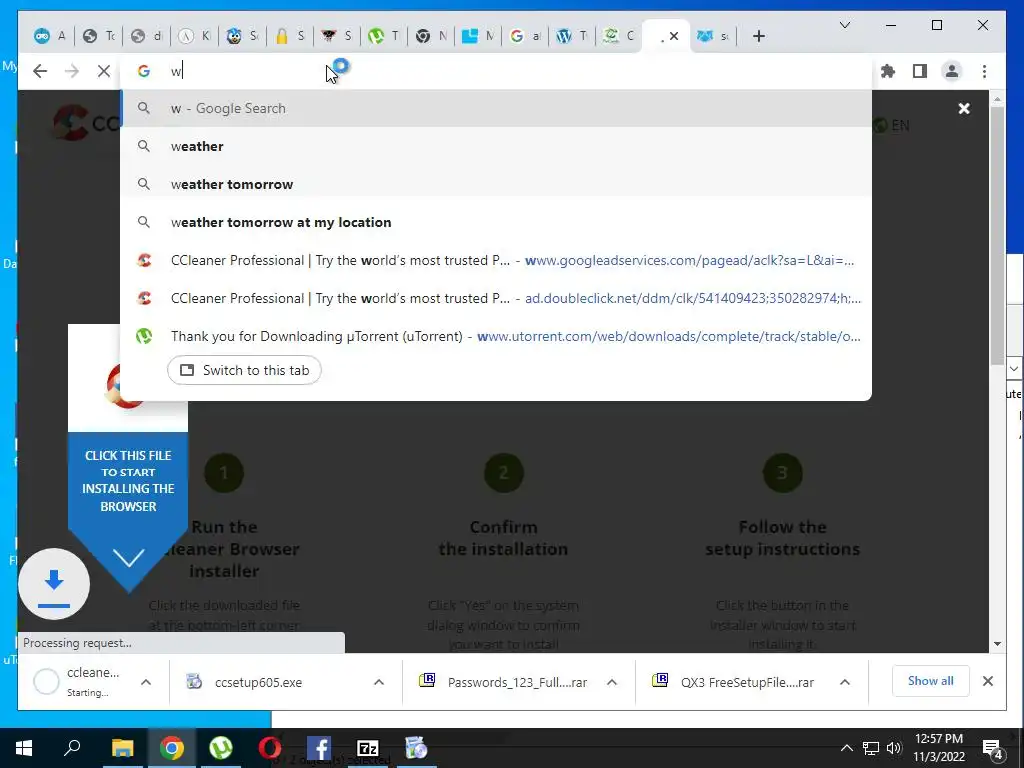Image resolution: width=1024 pixels, height=768 pixels.
Task: Go back with the back arrow
Action: (40, 71)
